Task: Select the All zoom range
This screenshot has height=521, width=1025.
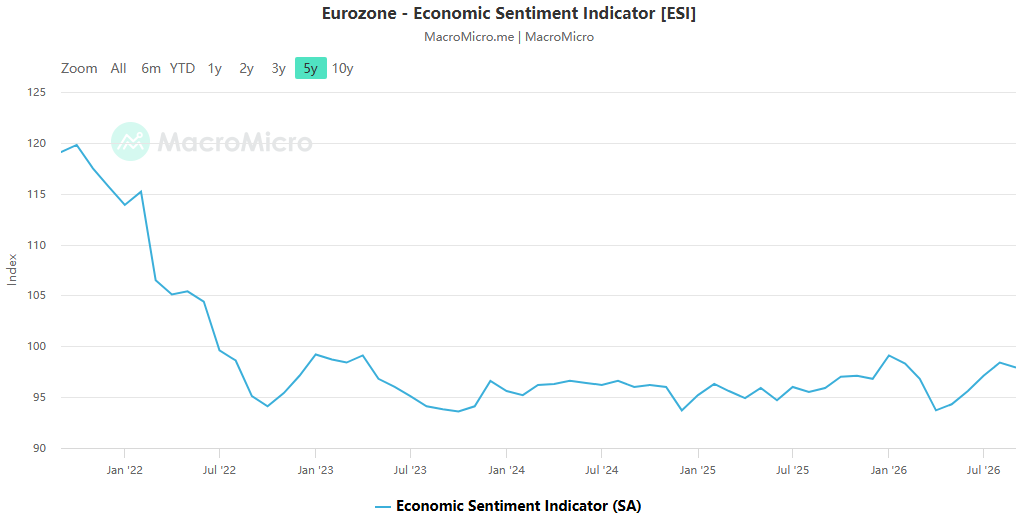Action: [118, 68]
